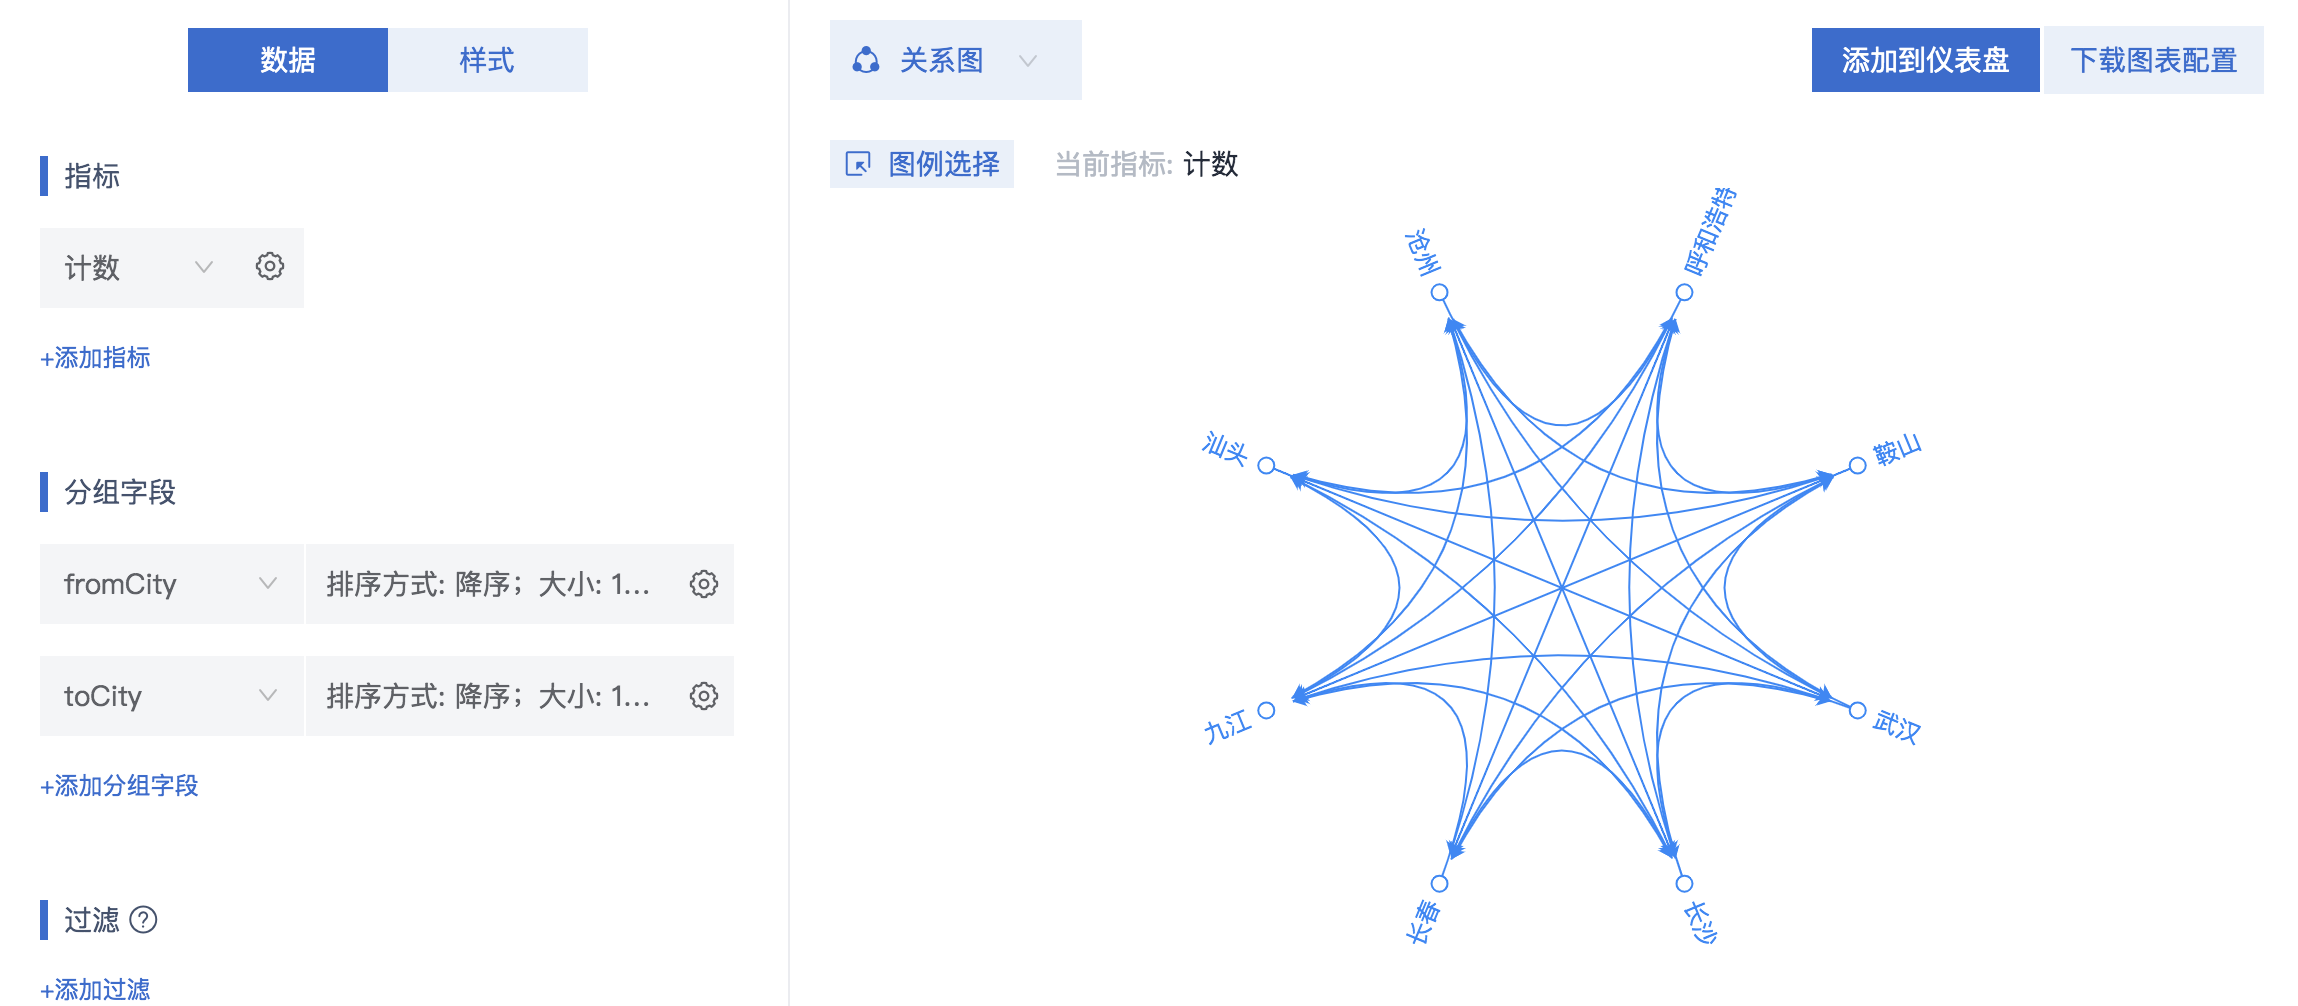The height and width of the screenshot is (1006, 2298).
Task: Click the help icon beside 过滤
Action: [x=144, y=919]
